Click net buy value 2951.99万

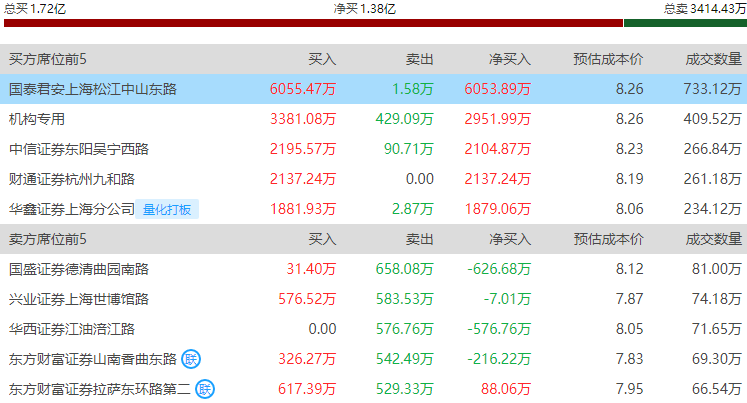498,119
